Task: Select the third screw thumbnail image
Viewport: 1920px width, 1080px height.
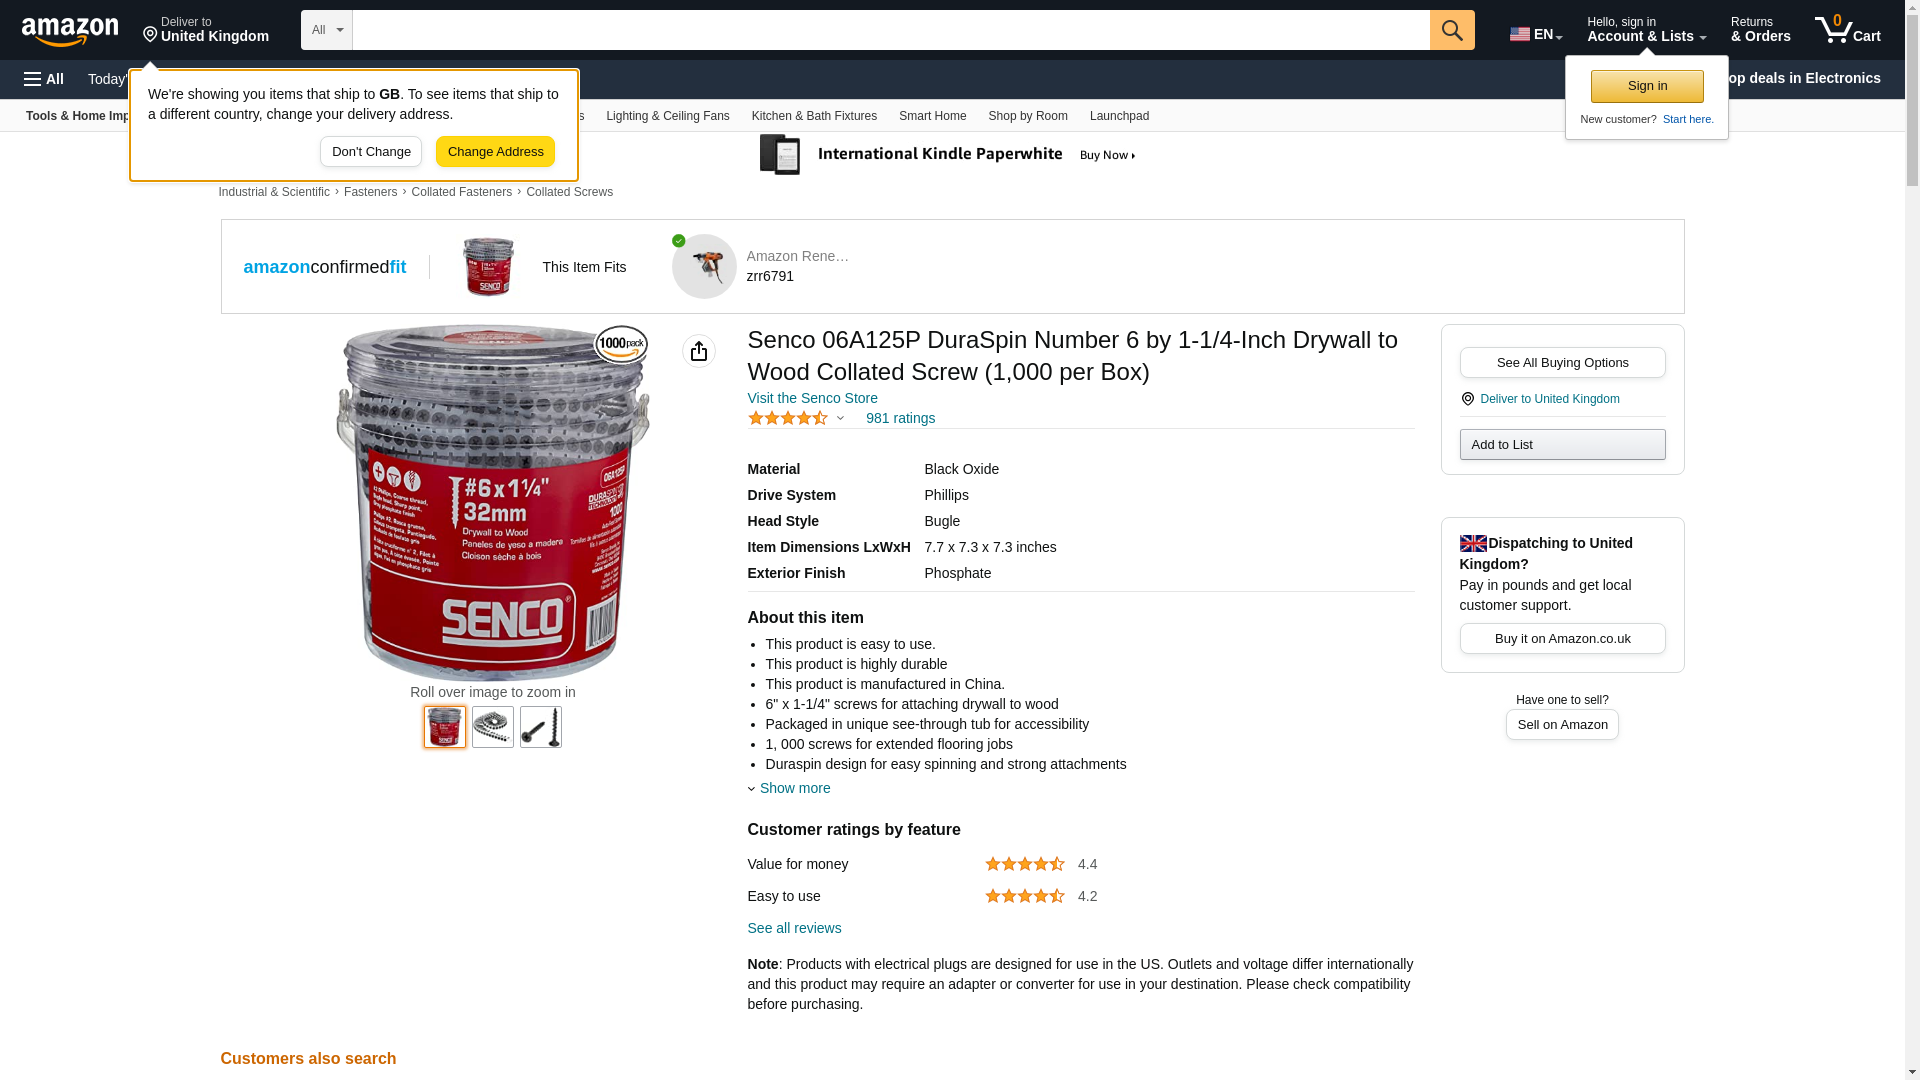Action: coord(541,727)
